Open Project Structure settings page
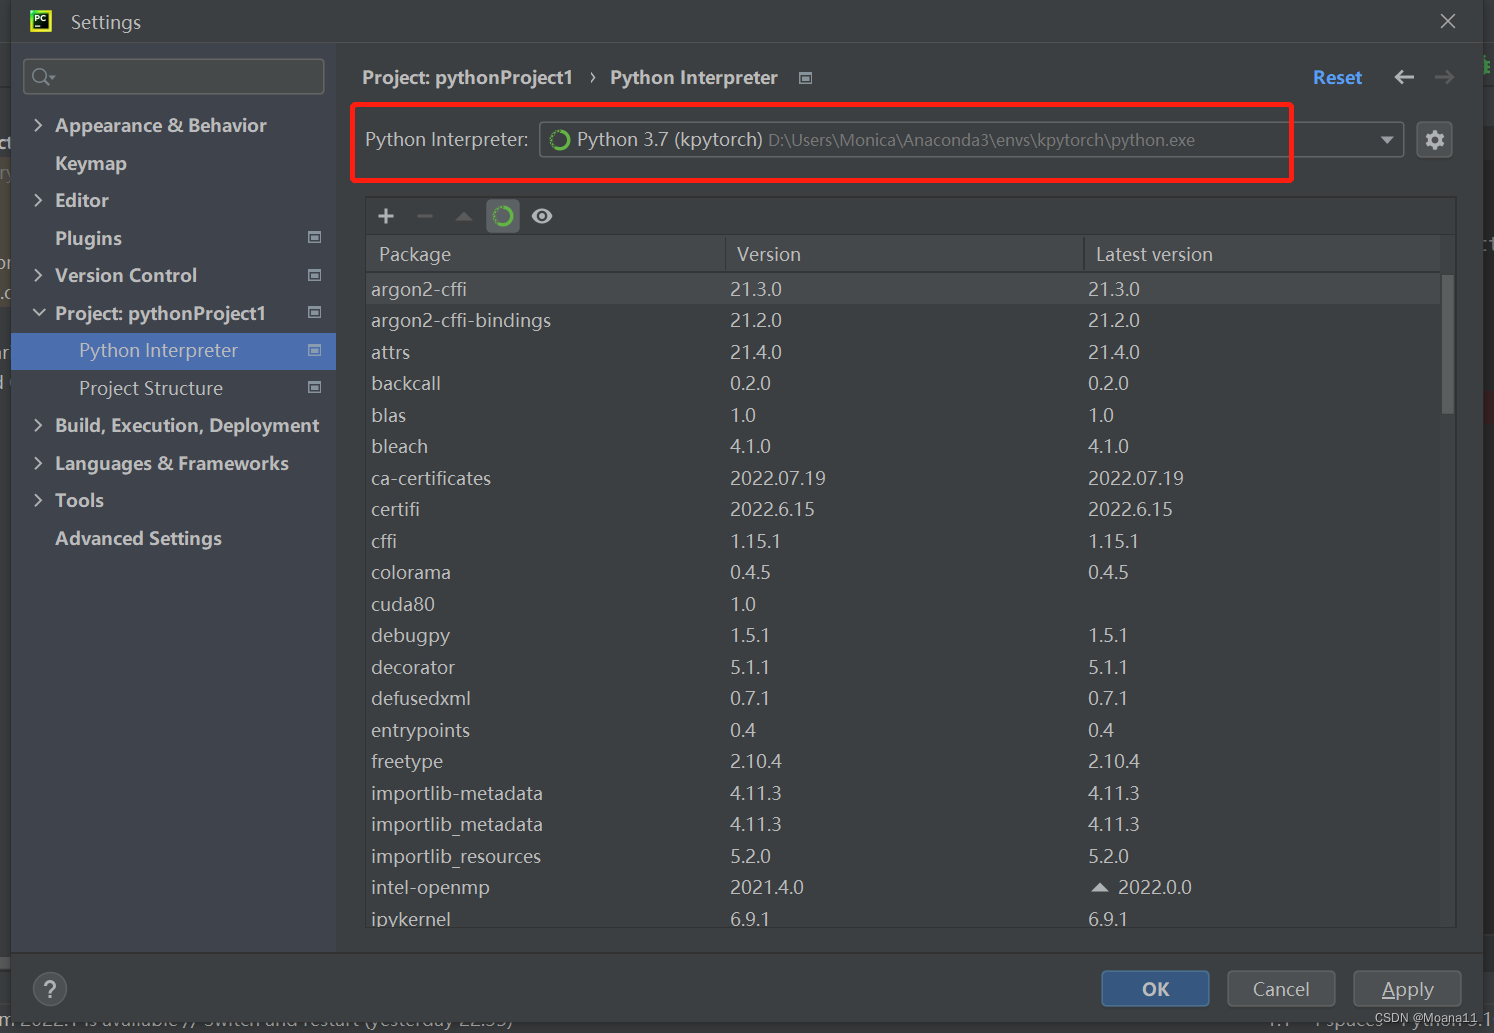Screen dimensions: 1494x1033 click(151, 388)
